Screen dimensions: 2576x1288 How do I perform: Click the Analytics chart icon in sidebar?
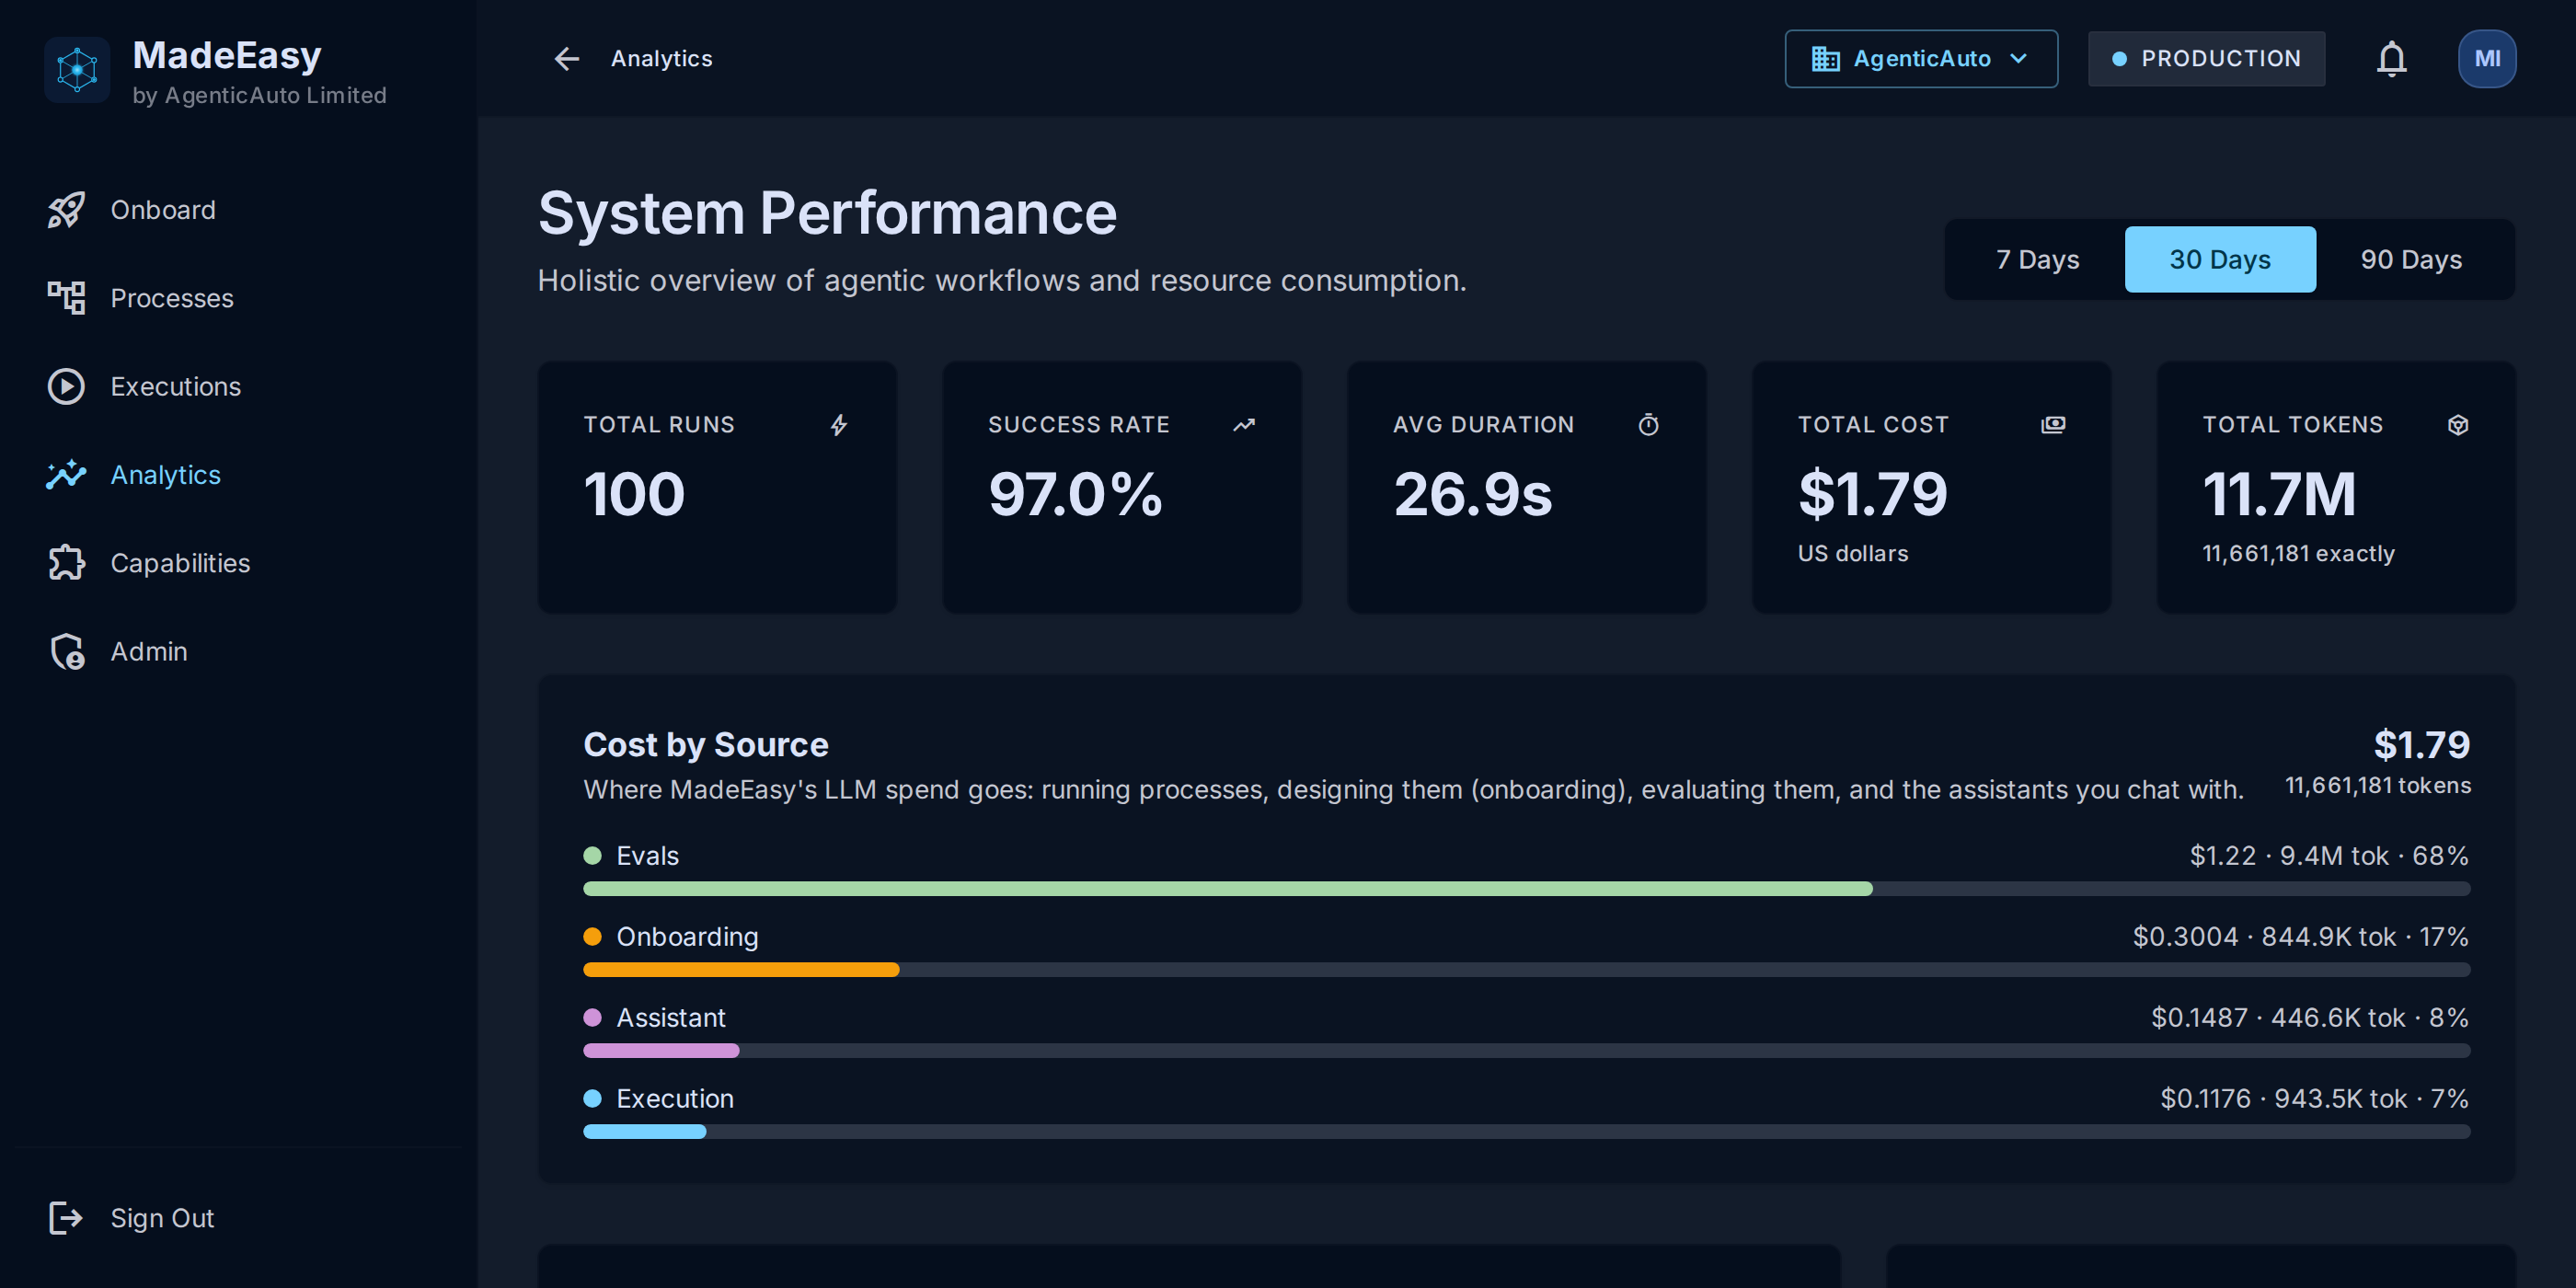(x=66, y=474)
